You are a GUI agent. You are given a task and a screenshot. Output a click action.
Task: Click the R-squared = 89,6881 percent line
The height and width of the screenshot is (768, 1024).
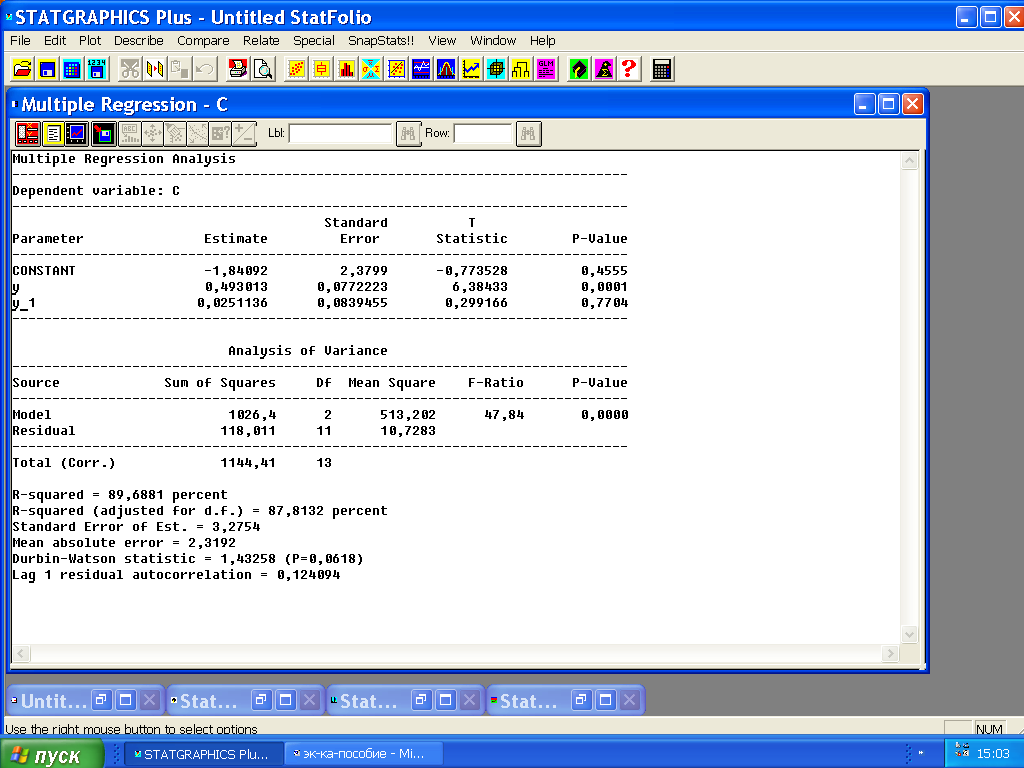120,495
